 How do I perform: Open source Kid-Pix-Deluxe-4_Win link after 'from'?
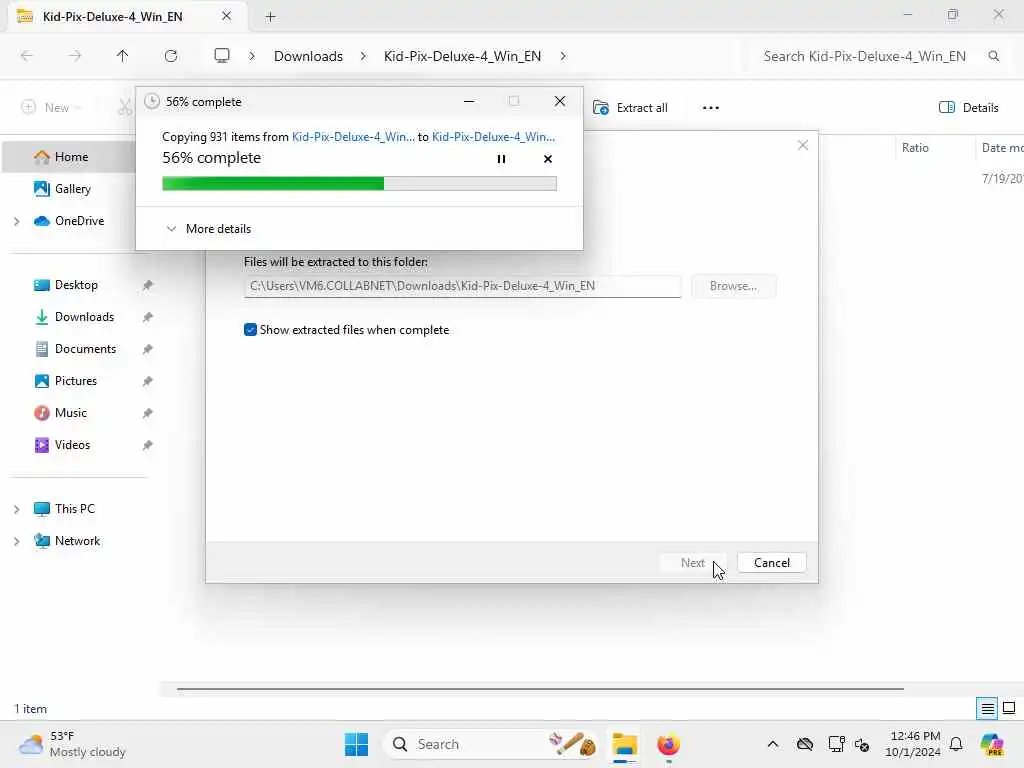(353, 136)
